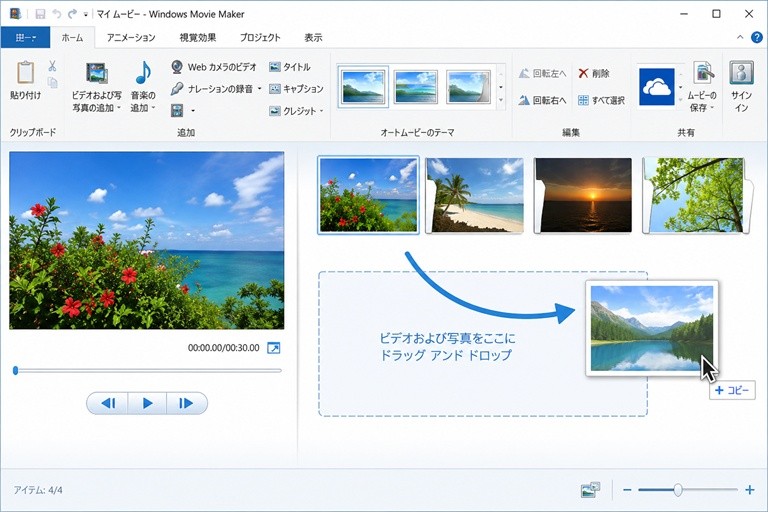Viewport: 768px width, 512px height.
Task: Select third AutoMovie theme thumbnail
Action: (469, 87)
